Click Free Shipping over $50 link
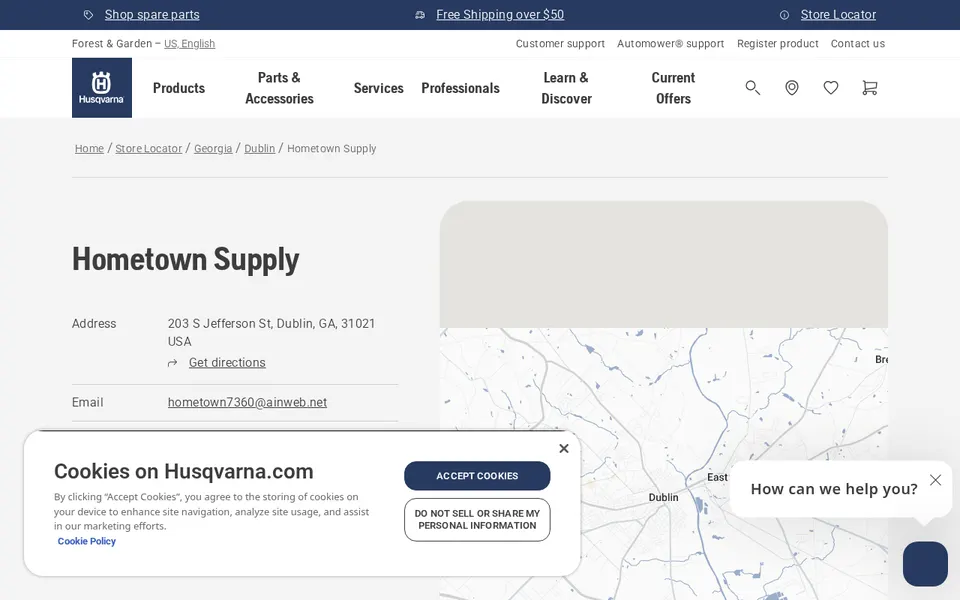This screenshot has height=600, width=960. tap(500, 15)
